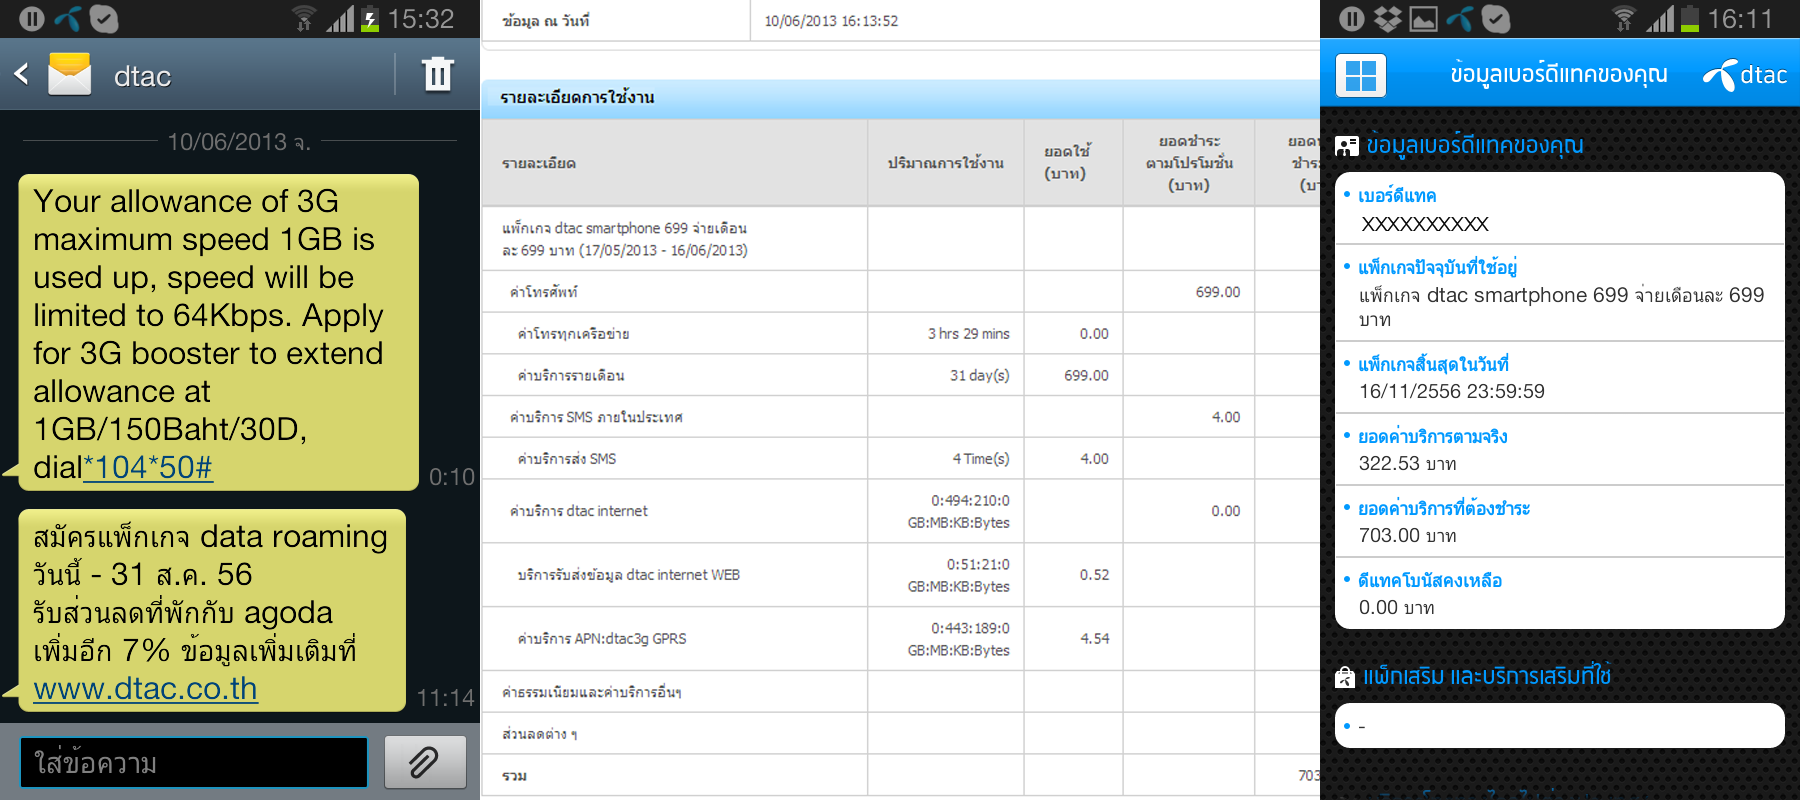Attach a file with paperclip button

tap(425, 763)
